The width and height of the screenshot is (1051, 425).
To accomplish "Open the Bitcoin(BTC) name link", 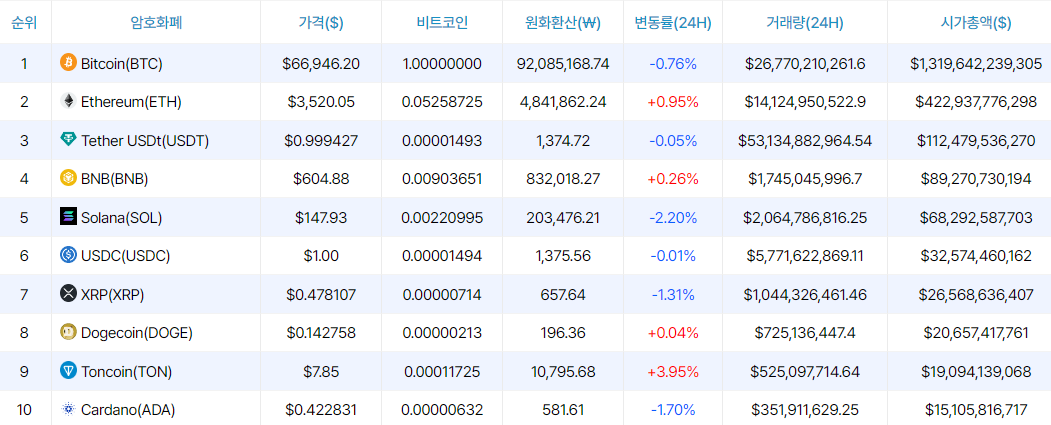I will pyautogui.click(x=122, y=64).
